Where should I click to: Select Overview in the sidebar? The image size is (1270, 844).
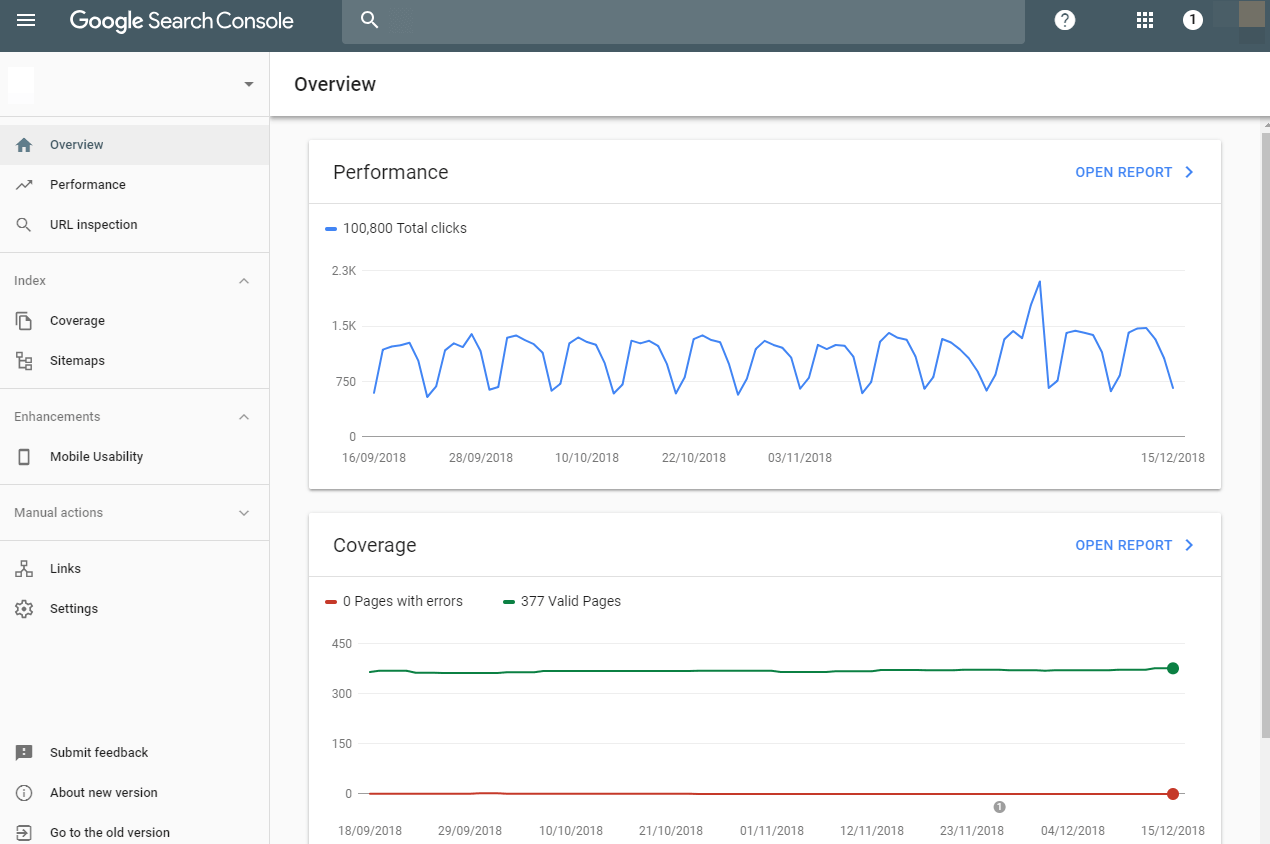click(x=78, y=144)
